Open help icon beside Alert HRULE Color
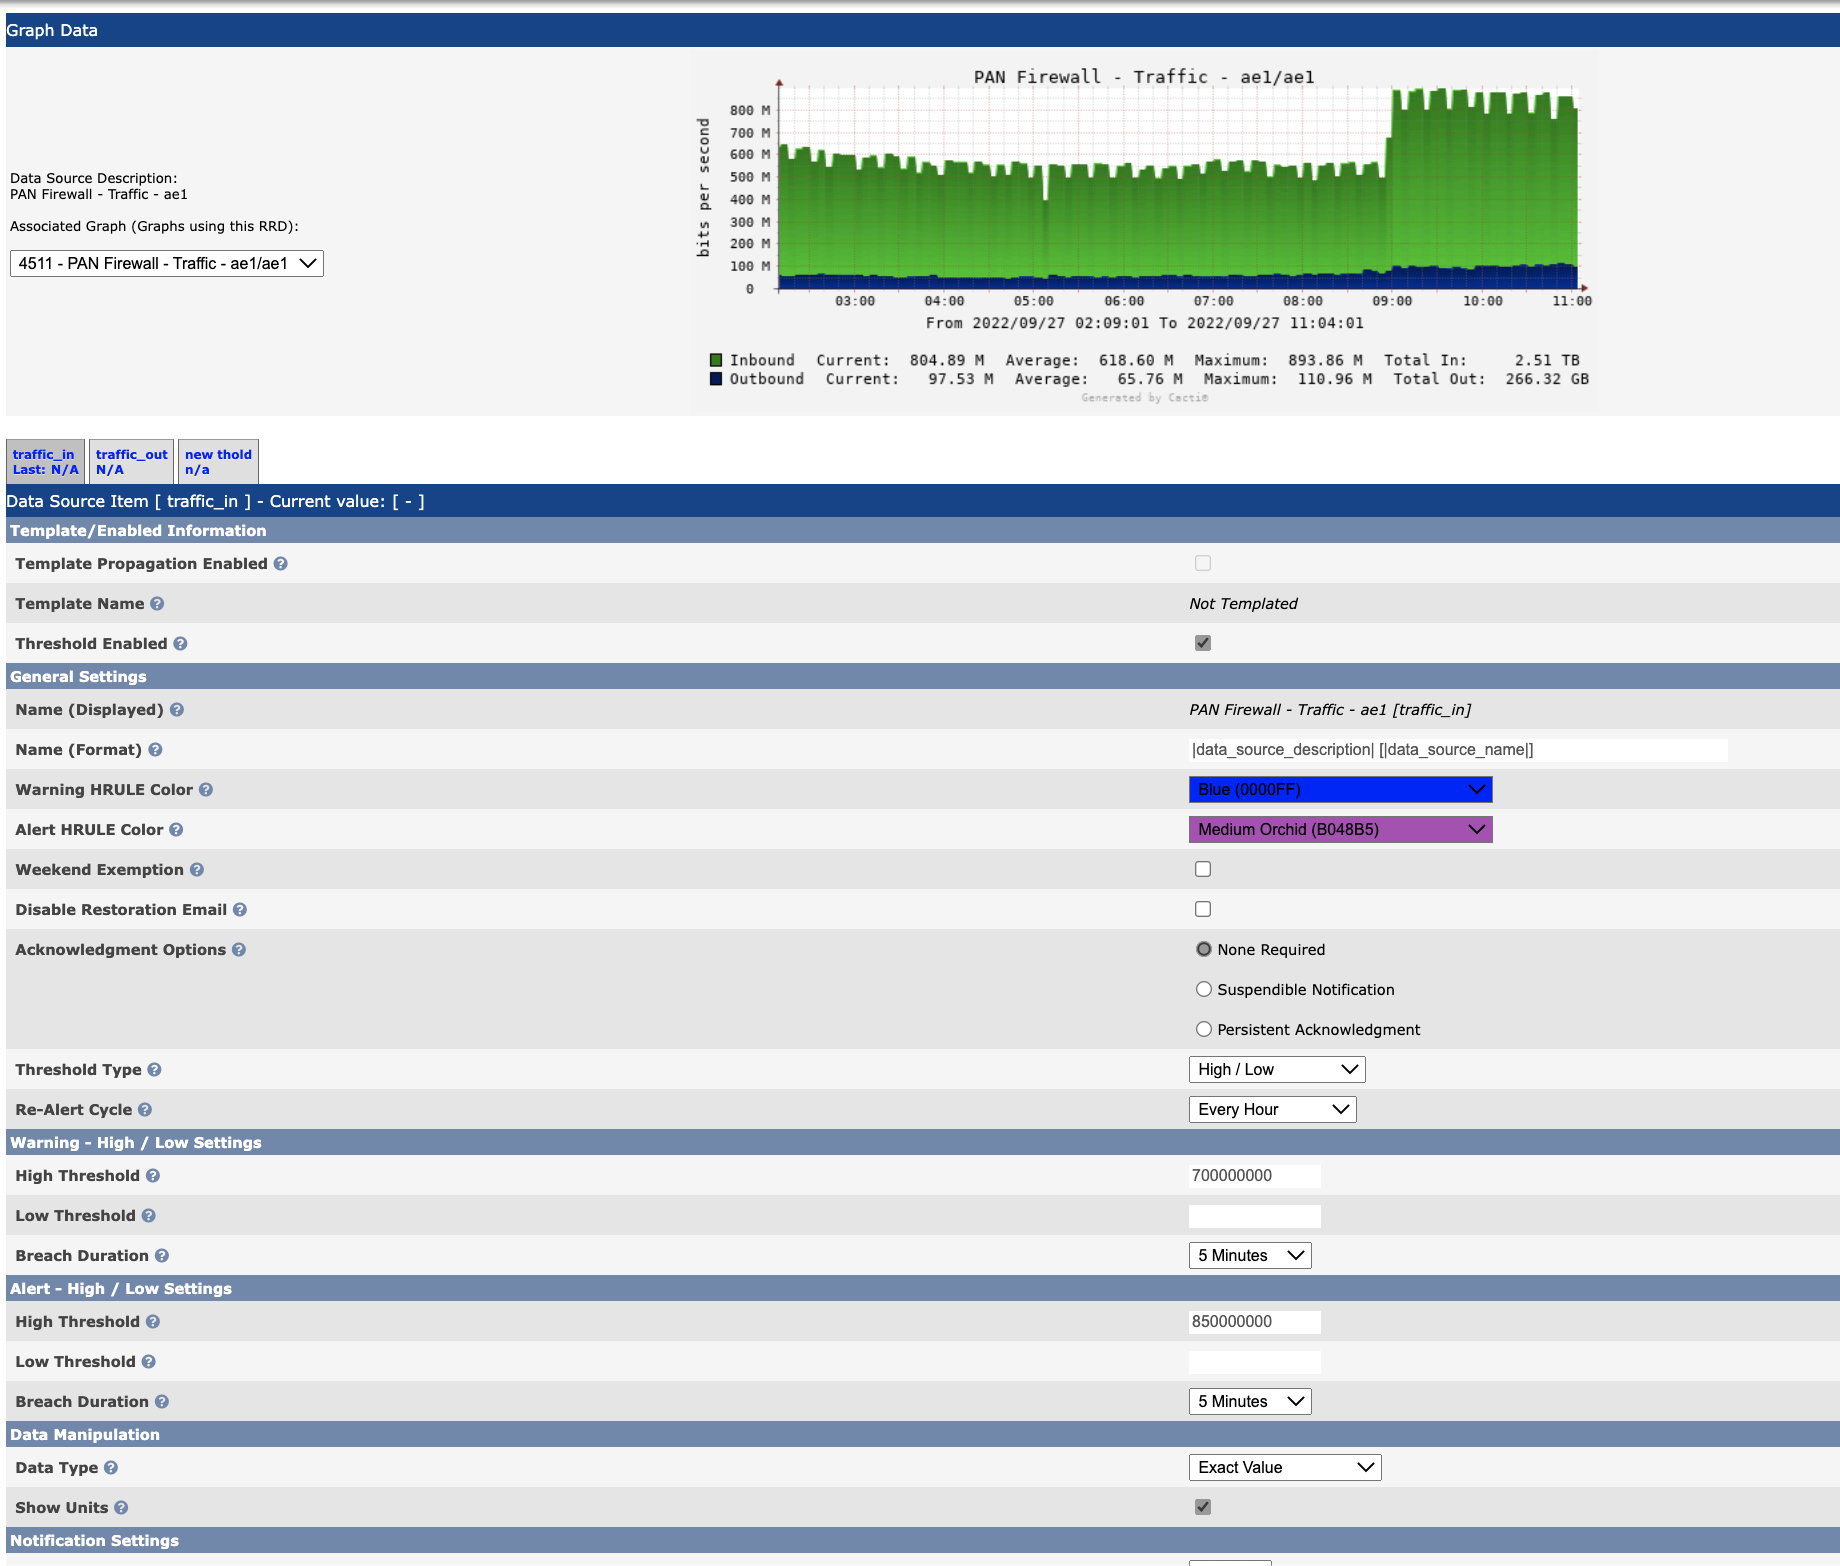This screenshot has height=1566, width=1840. point(176,830)
